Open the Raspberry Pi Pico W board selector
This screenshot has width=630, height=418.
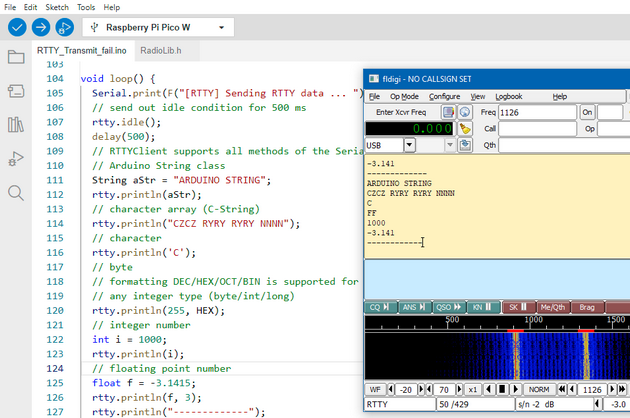pos(158,27)
